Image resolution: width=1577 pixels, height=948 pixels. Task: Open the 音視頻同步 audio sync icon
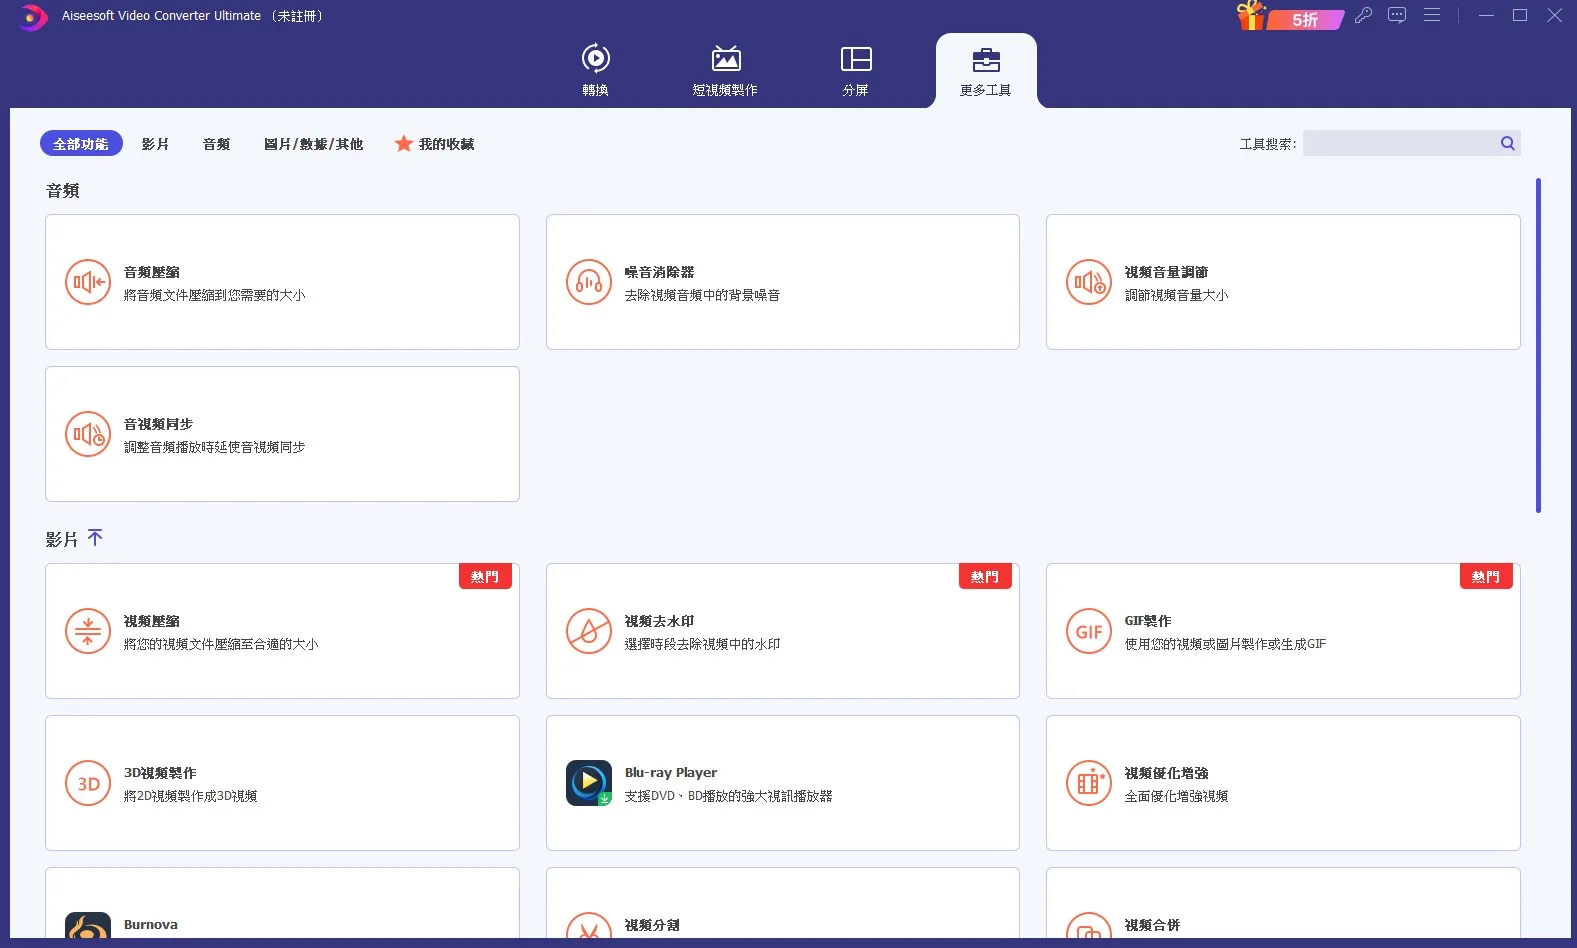point(88,434)
